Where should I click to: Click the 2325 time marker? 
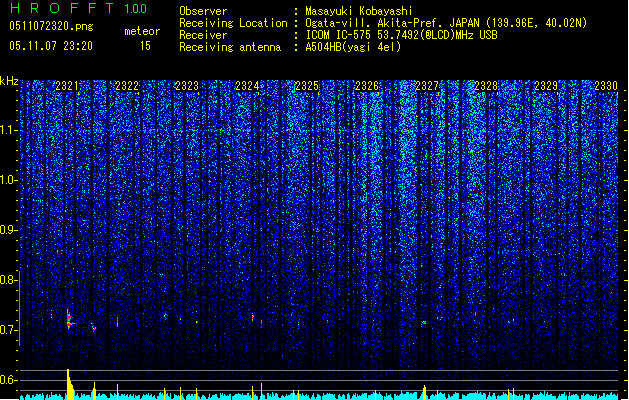(x=307, y=86)
